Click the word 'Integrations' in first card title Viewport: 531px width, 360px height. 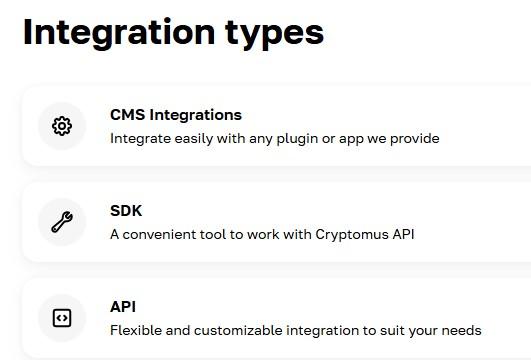pos(196,115)
